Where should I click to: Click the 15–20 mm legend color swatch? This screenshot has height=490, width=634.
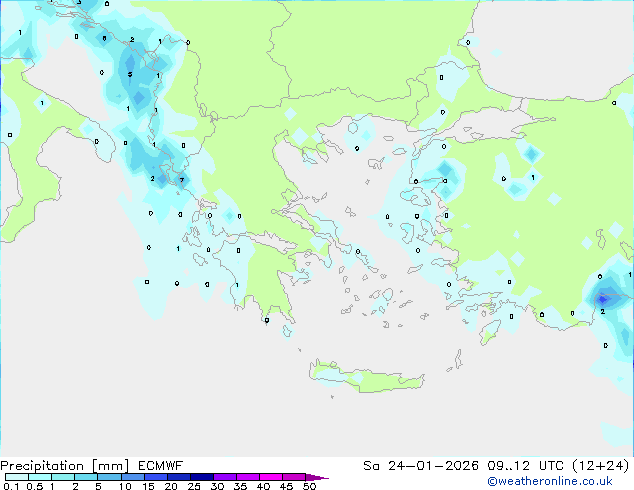(155, 477)
